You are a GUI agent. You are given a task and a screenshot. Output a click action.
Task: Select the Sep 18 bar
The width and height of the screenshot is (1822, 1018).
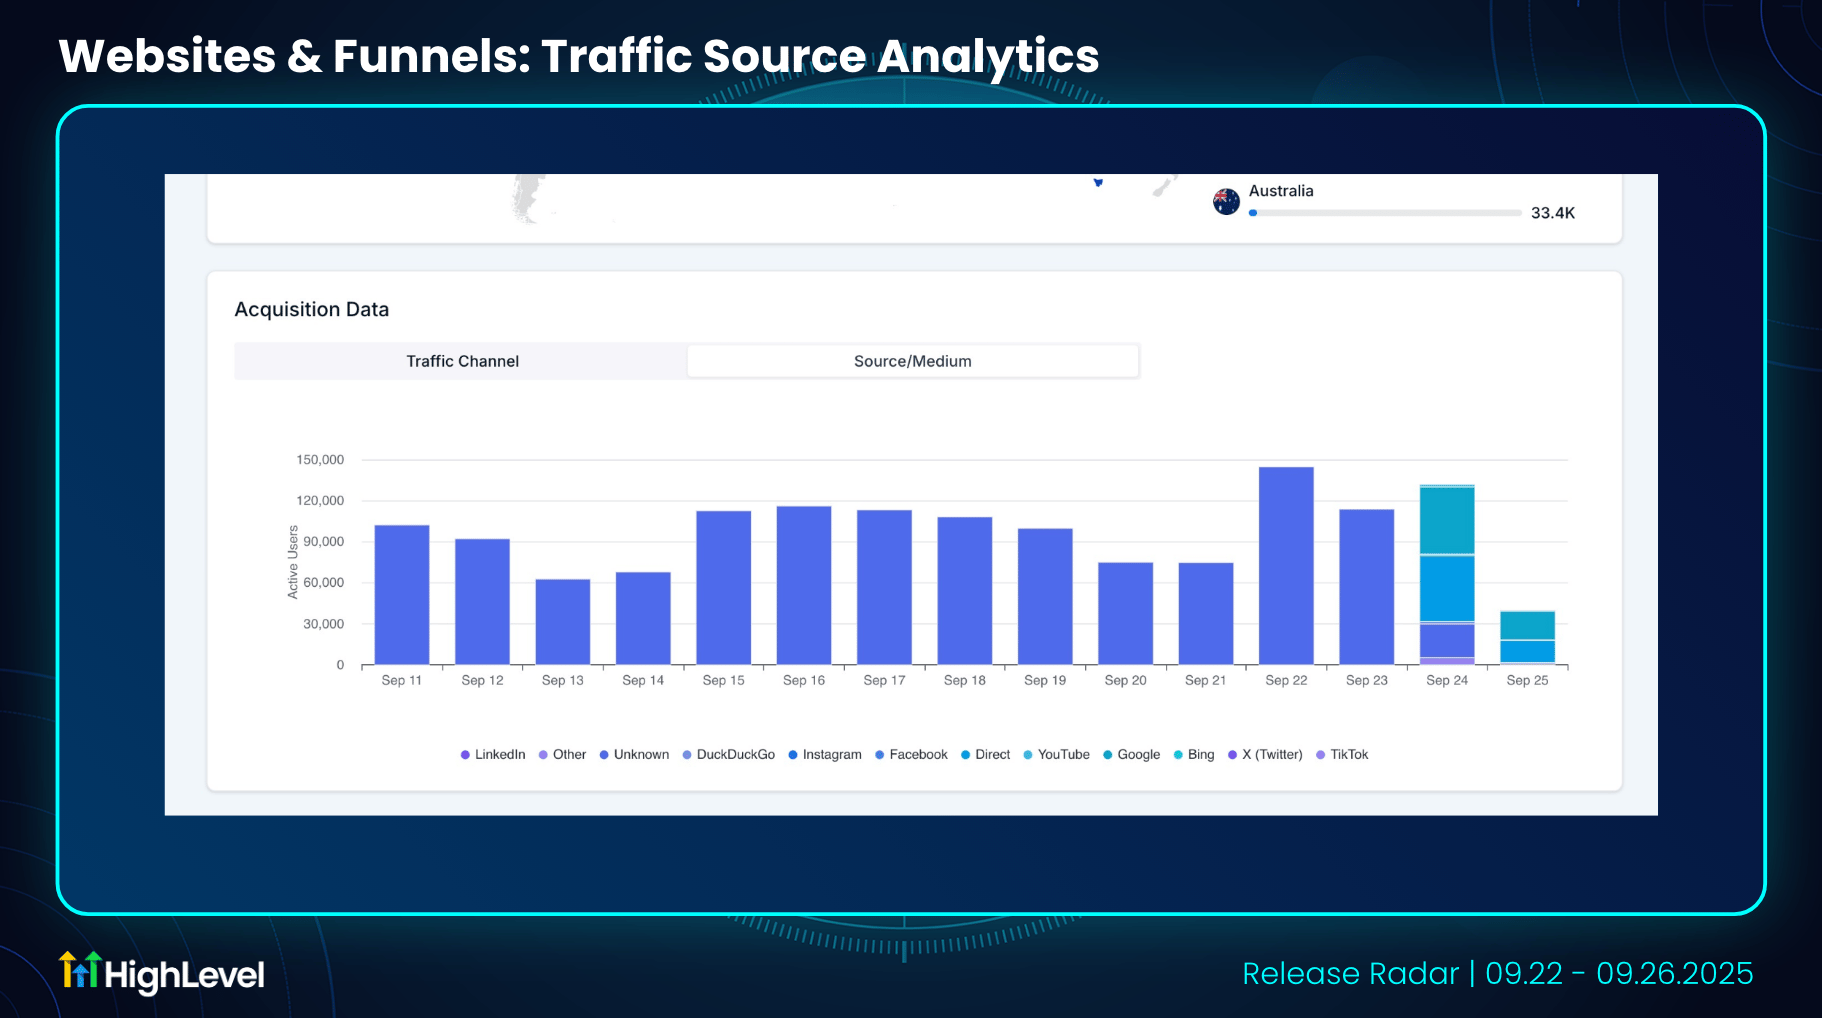pos(965,591)
